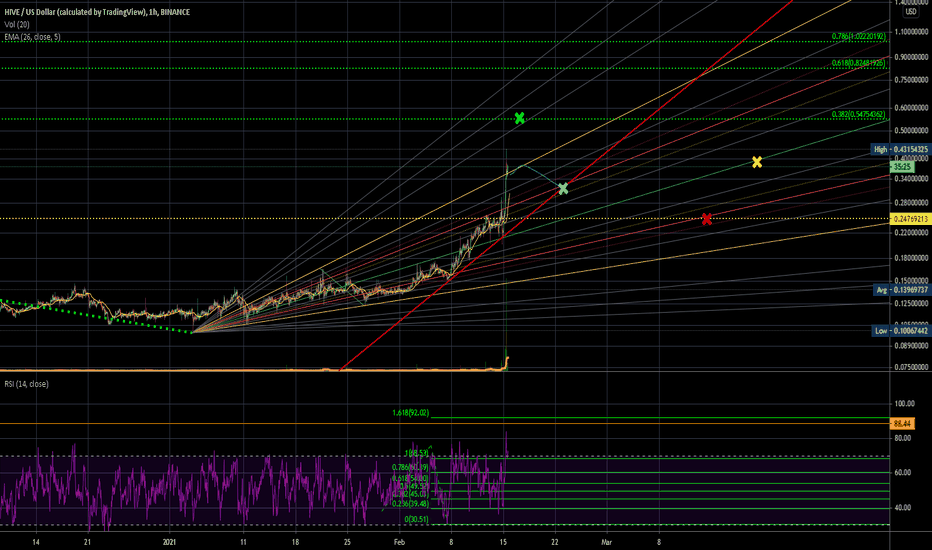
Task: Click the 22 date label on time axis
Action: coord(555,542)
